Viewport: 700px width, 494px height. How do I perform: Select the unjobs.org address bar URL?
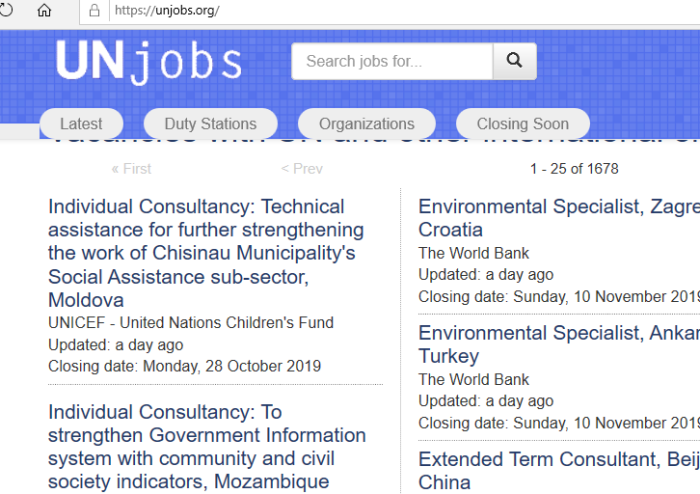[167, 10]
